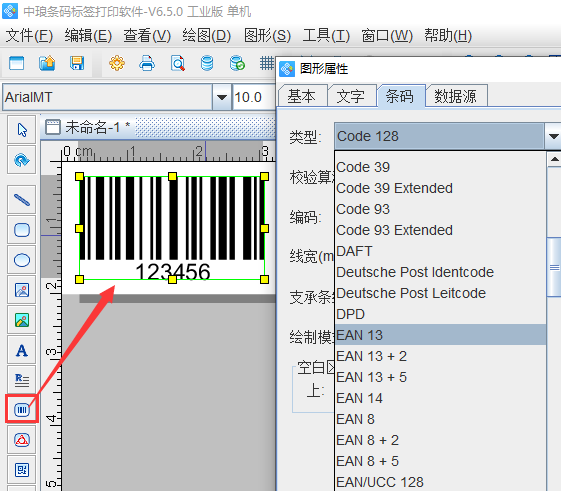561x491 pixels.
Task: Select the ellipse drawing tool
Action: point(22,260)
